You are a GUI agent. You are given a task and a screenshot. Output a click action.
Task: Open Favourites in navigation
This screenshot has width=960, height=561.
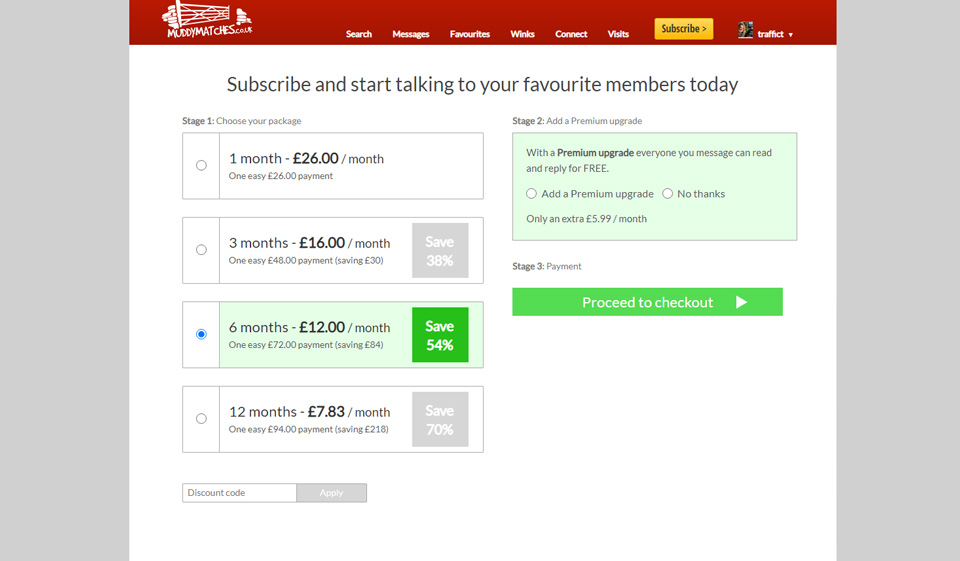[470, 34]
